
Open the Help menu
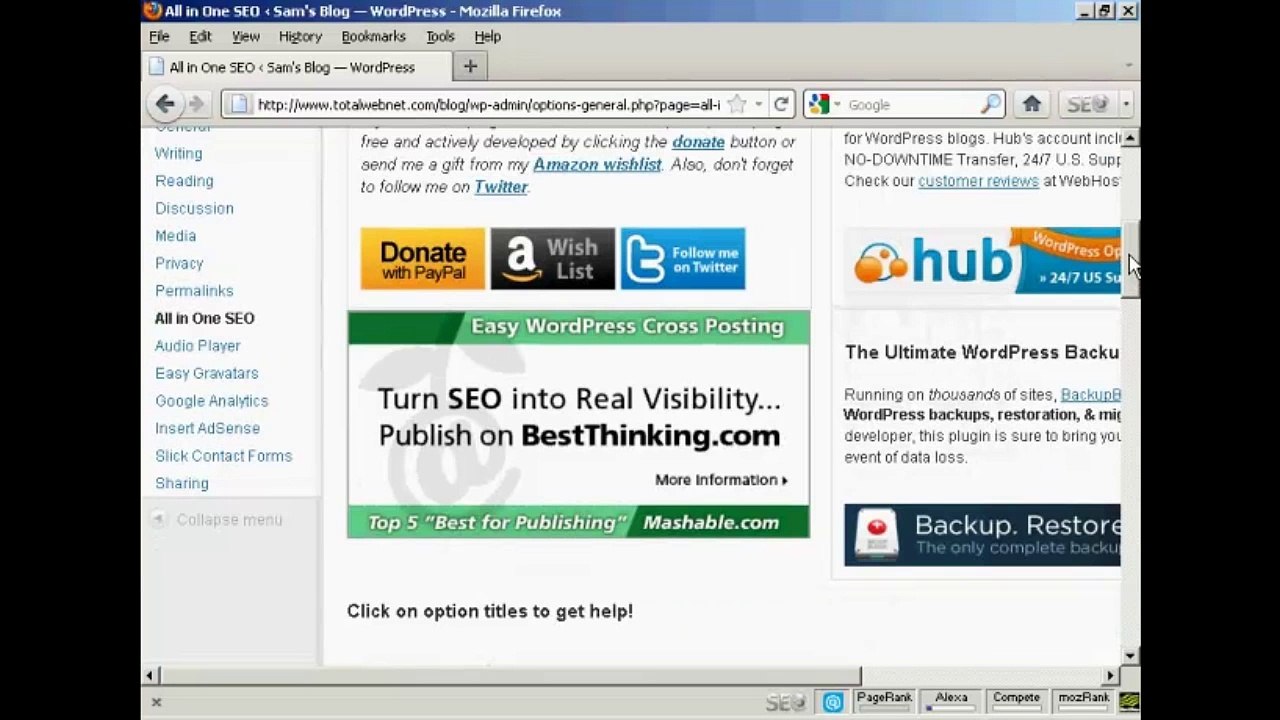pos(487,36)
